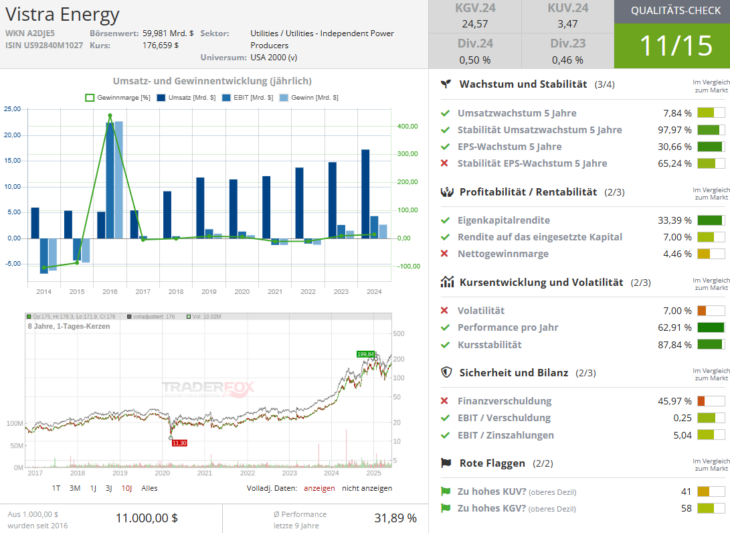730x533 pixels.
Task: Open Zu hohes KUV? red flag entry
Action: point(517,492)
